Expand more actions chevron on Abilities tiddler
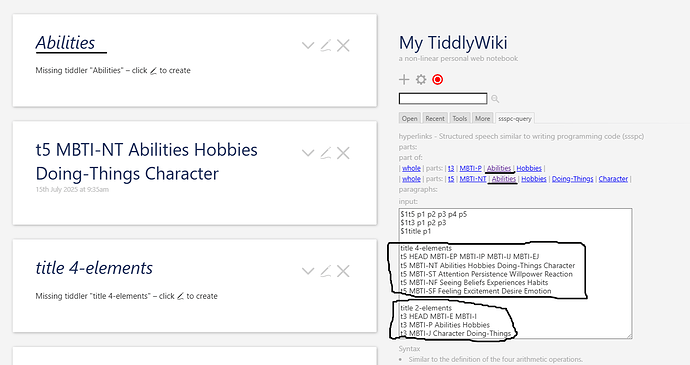690x365 pixels. coord(308,45)
